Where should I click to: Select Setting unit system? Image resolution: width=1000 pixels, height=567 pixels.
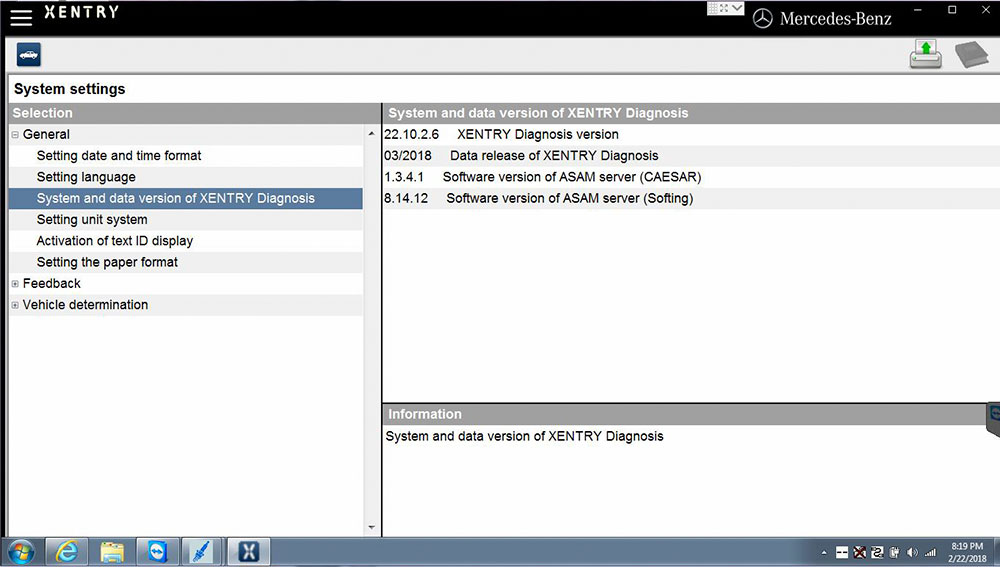coord(186,219)
